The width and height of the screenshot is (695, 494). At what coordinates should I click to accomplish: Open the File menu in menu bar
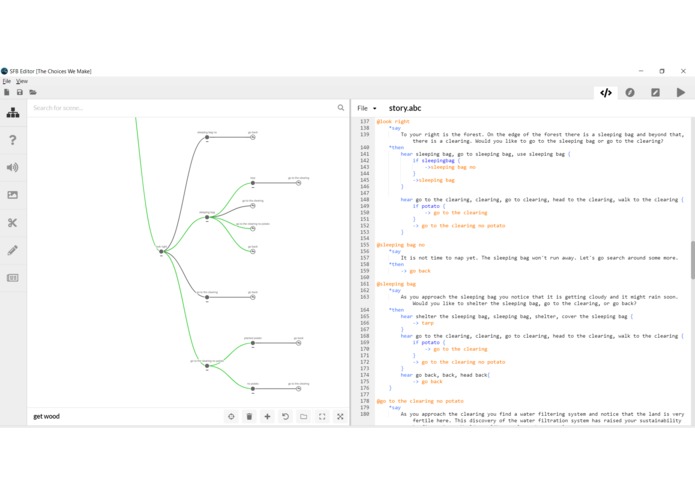point(7,81)
